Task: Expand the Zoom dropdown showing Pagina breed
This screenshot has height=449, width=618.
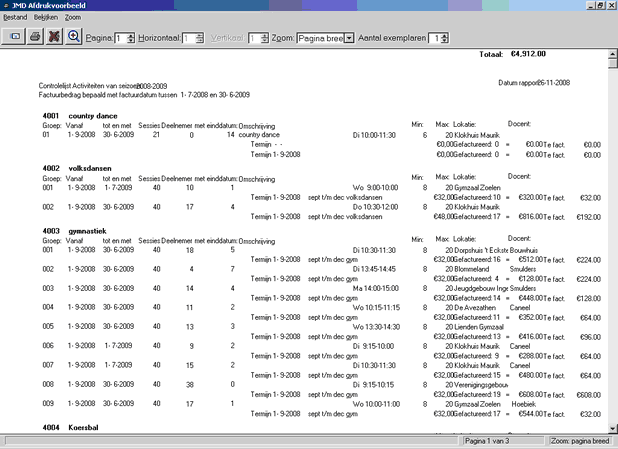Action: tap(349, 38)
